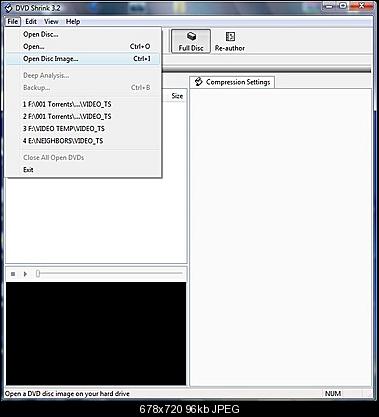Screen dimensions: 379x417
Task: Select Open Disc Image... menu entry
Action: (x=83, y=59)
